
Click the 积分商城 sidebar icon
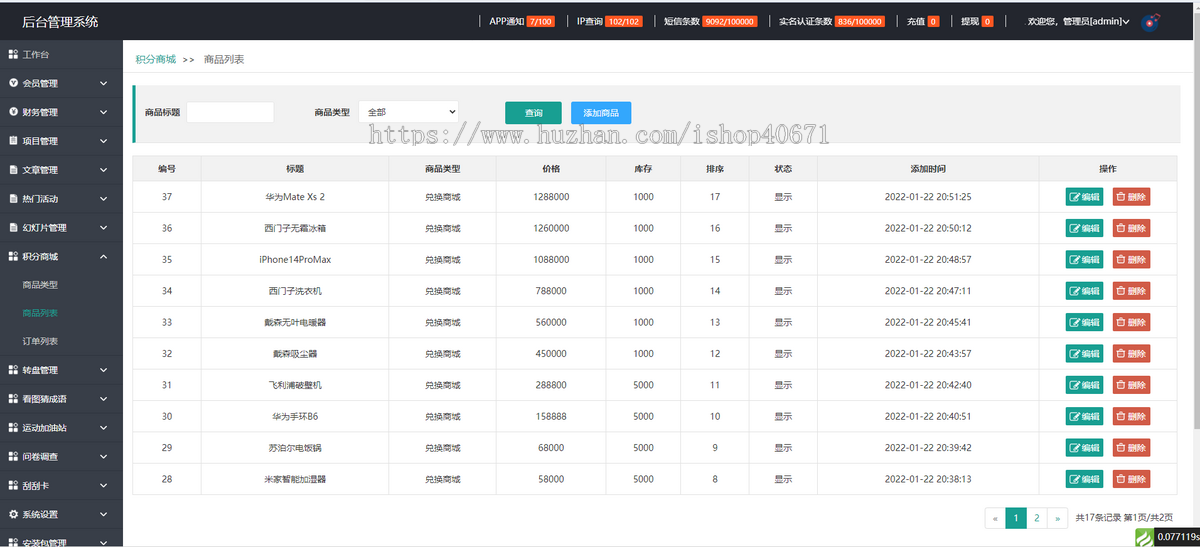coord(13,256)
